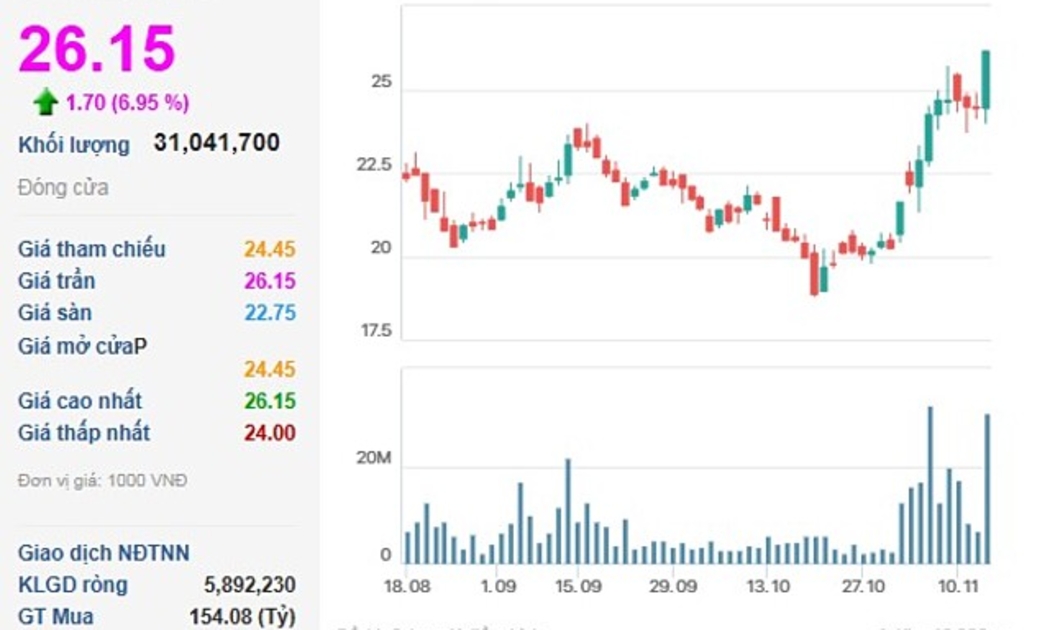Click the KLGD ròng value 5,892,230
Image resolution: width=1050 pixels, height=630 pixels.
(249, 585)
